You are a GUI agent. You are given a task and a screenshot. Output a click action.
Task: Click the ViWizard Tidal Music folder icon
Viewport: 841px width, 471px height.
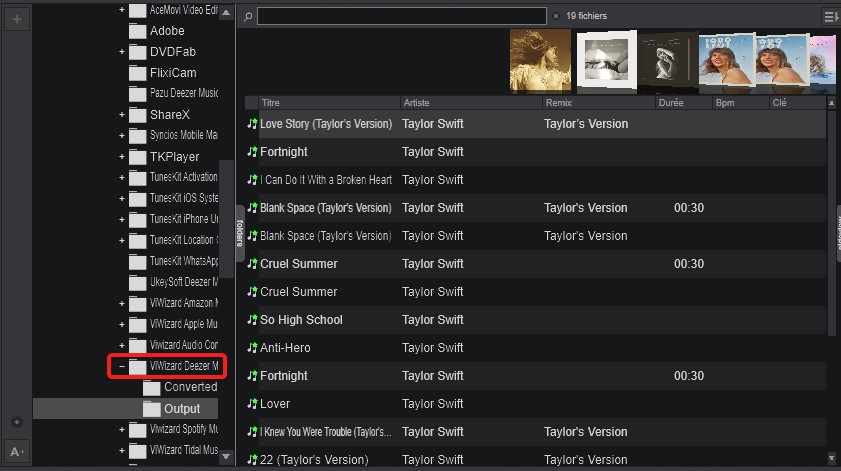138,451
